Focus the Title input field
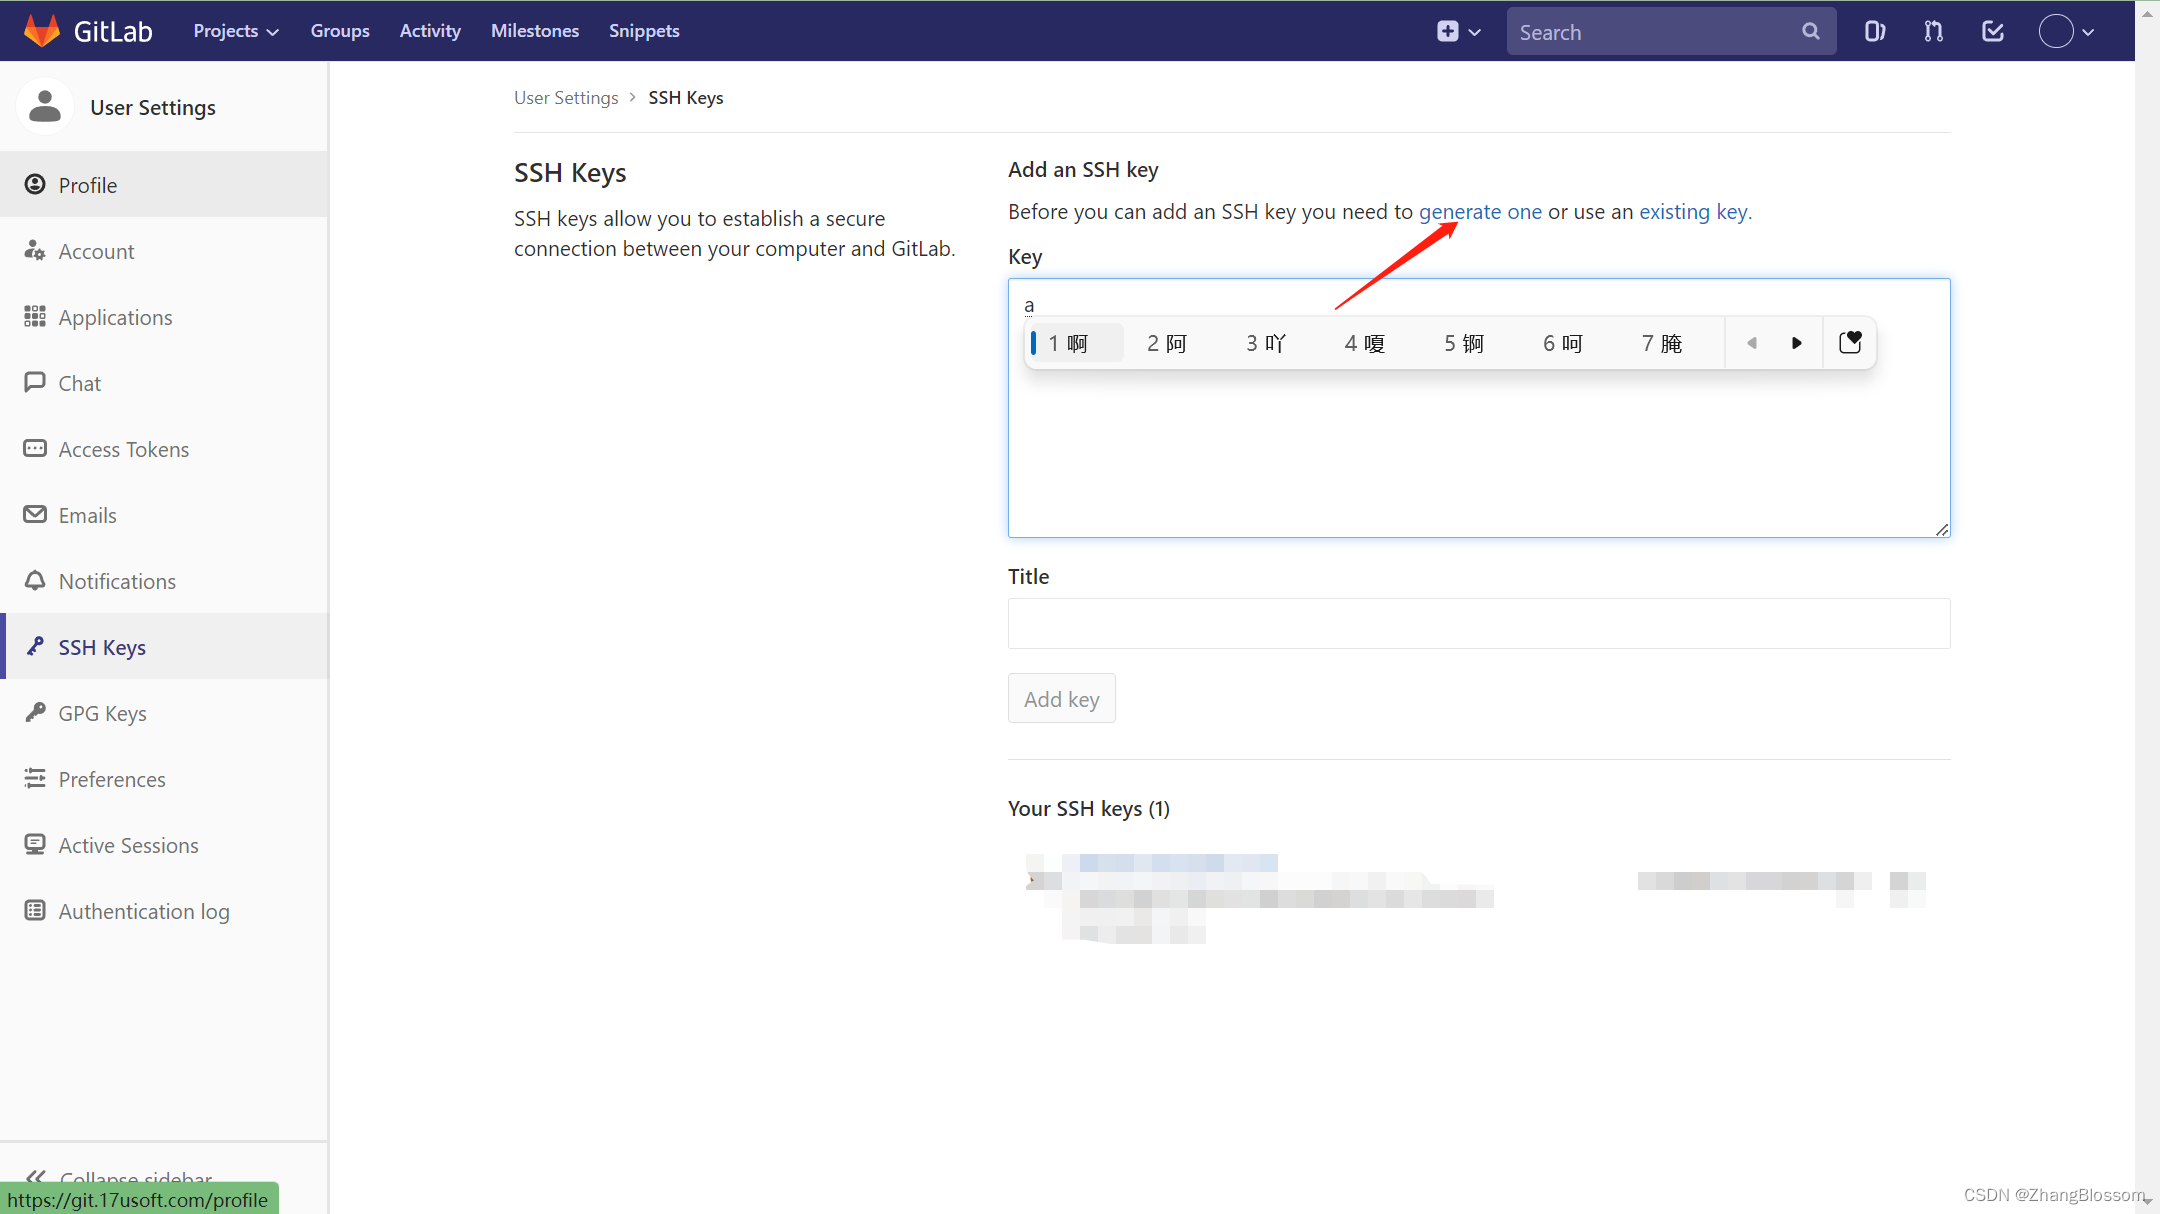The width and height of the screenshot is (2160, 1214). pos(1479,623)
